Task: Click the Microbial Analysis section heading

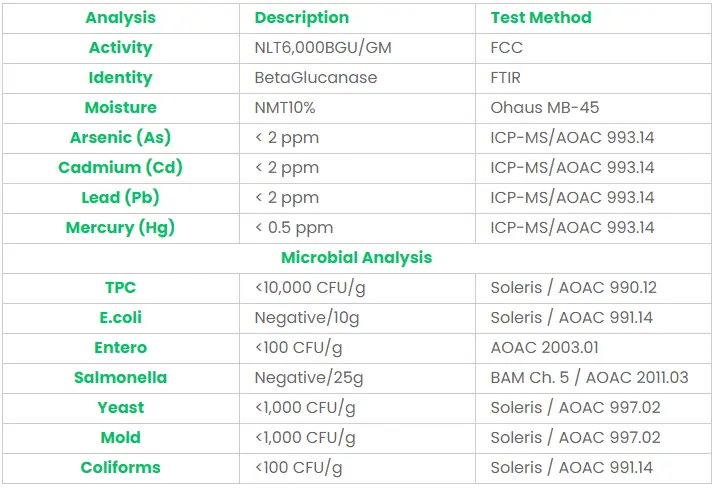Action: (x=356, y=258)
